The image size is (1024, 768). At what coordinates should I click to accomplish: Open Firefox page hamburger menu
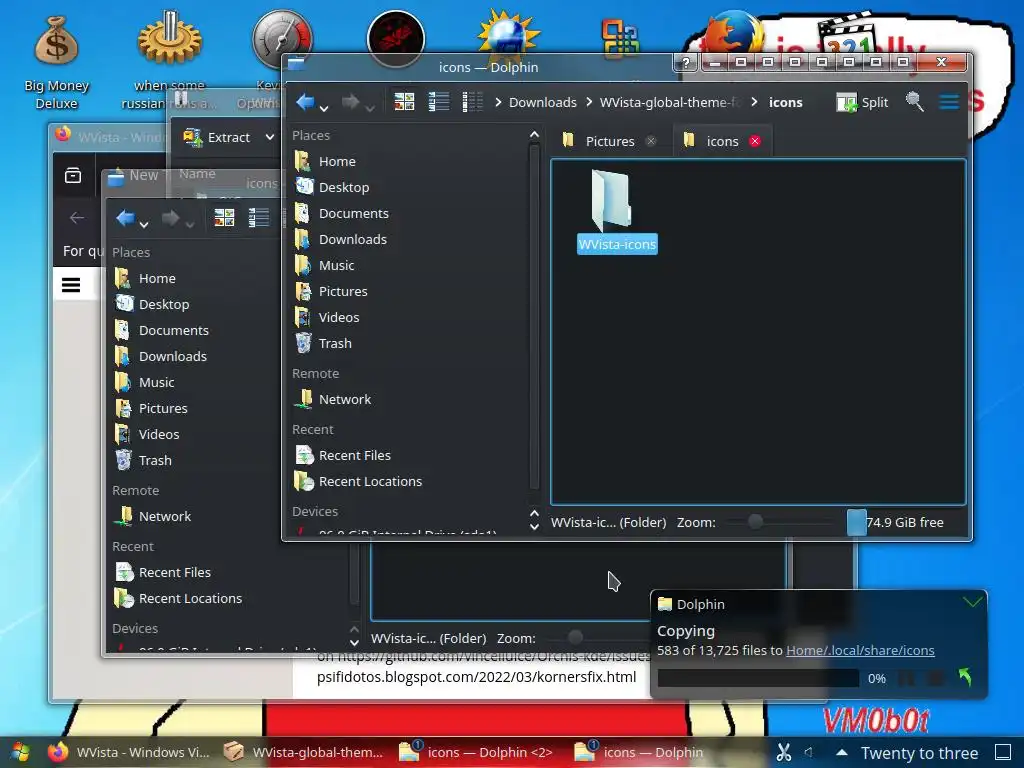pos(71,285)
